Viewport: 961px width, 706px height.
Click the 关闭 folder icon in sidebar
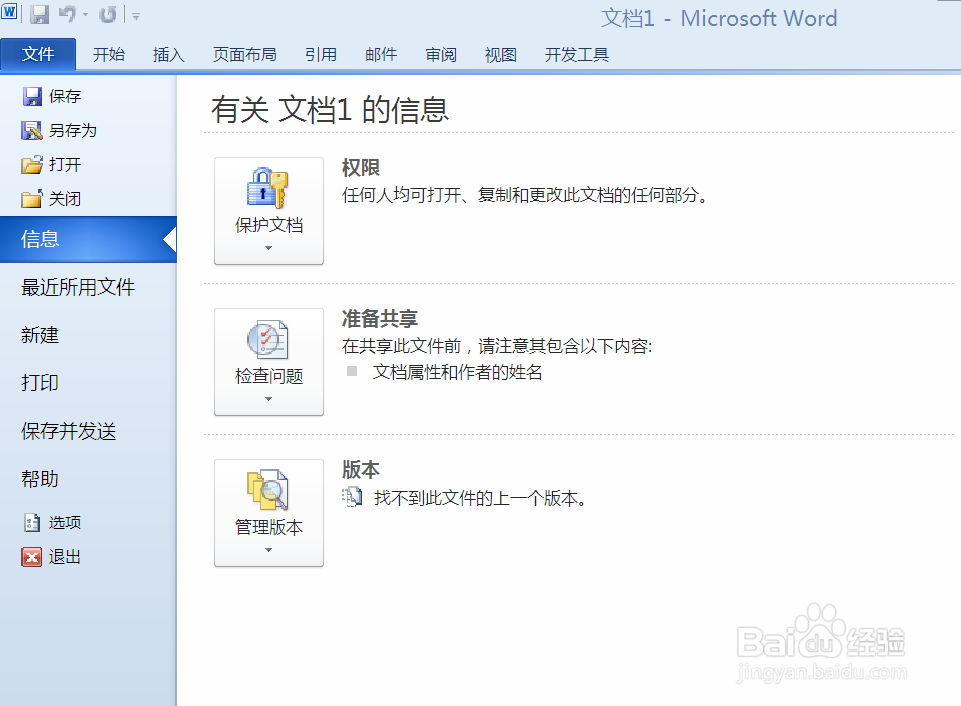(32, 199)
